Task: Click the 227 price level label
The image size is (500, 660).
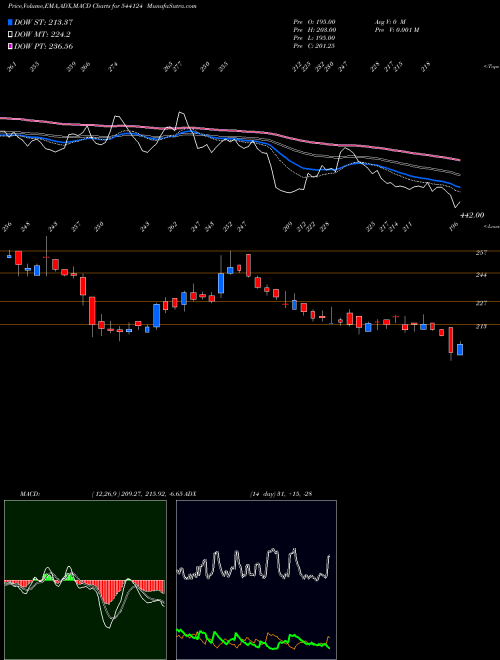Action: [x=481, y=303]
